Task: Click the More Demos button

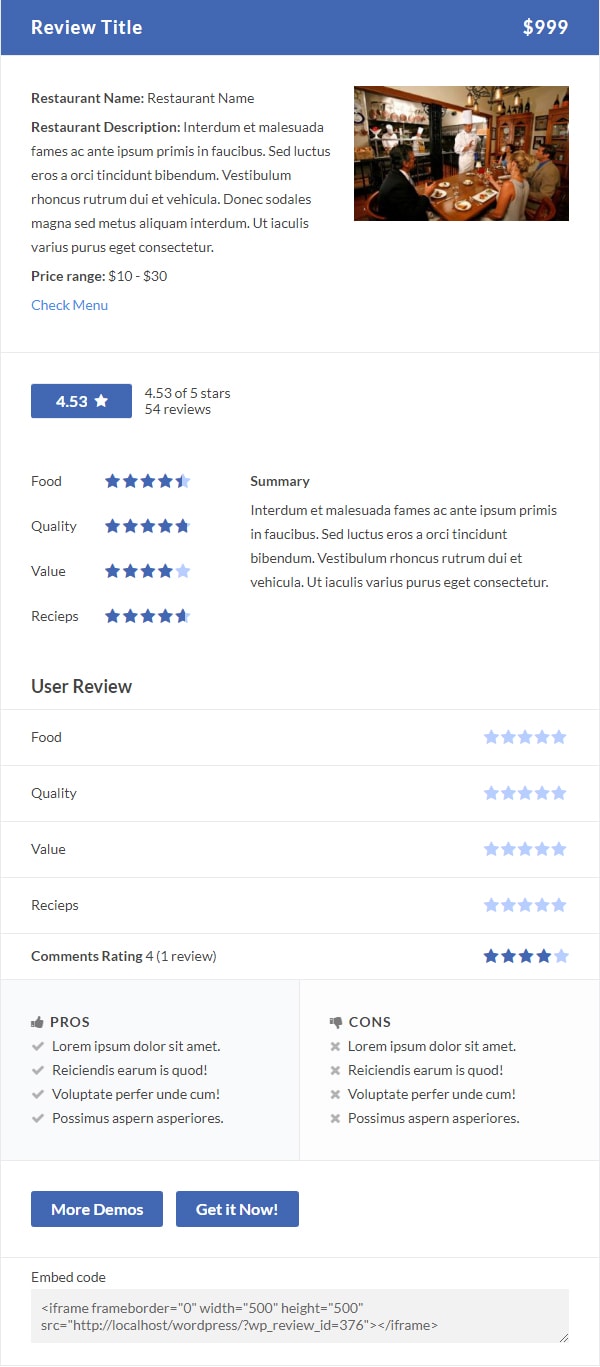Action: (x=97, y=1209)
